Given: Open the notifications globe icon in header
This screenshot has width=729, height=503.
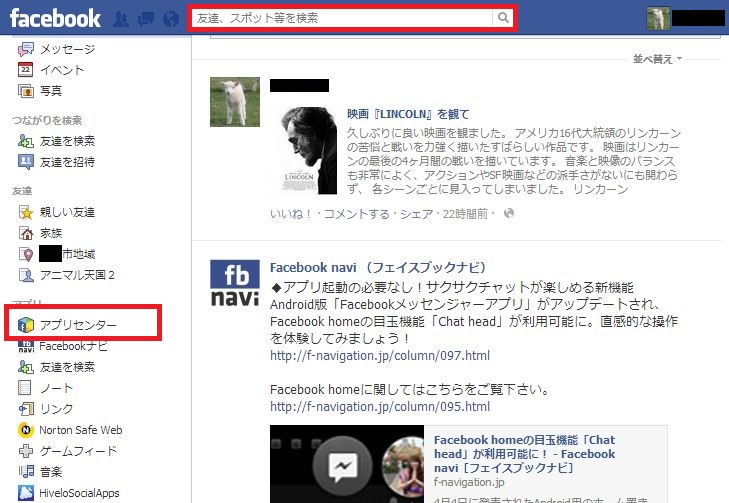Looking at the screenshot, I should click(171, 19).
